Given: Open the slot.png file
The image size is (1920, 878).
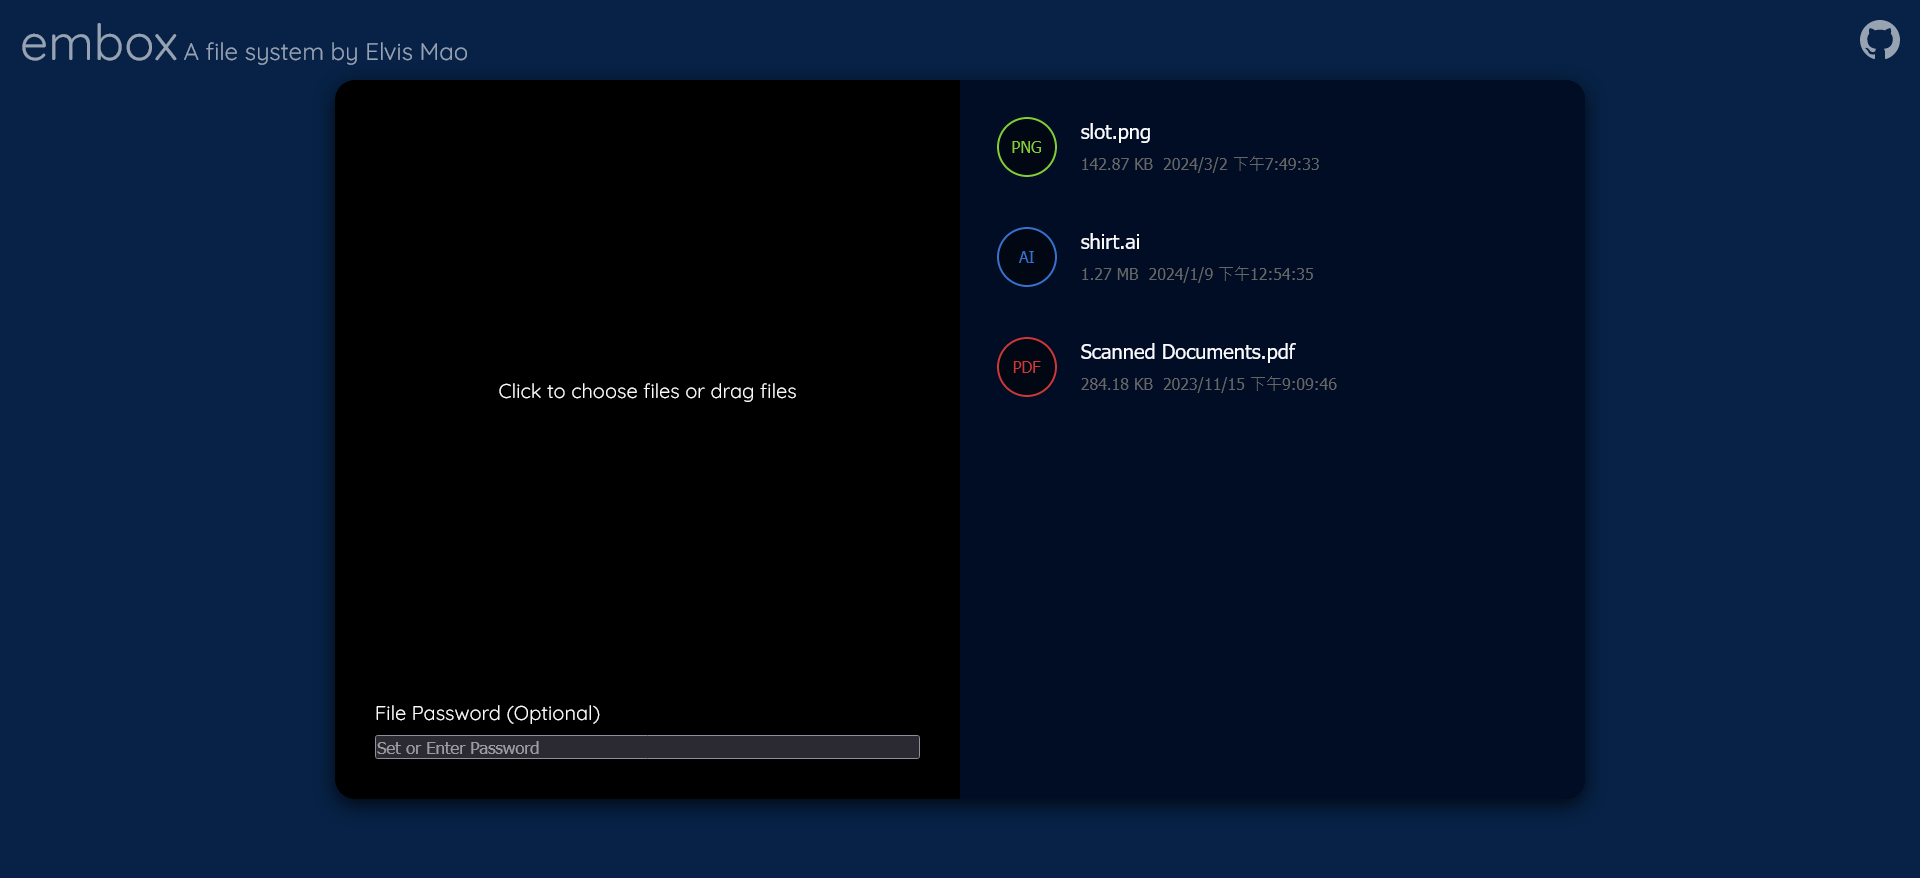Looking at the screenshot, I should click(x=1115, y=132).
